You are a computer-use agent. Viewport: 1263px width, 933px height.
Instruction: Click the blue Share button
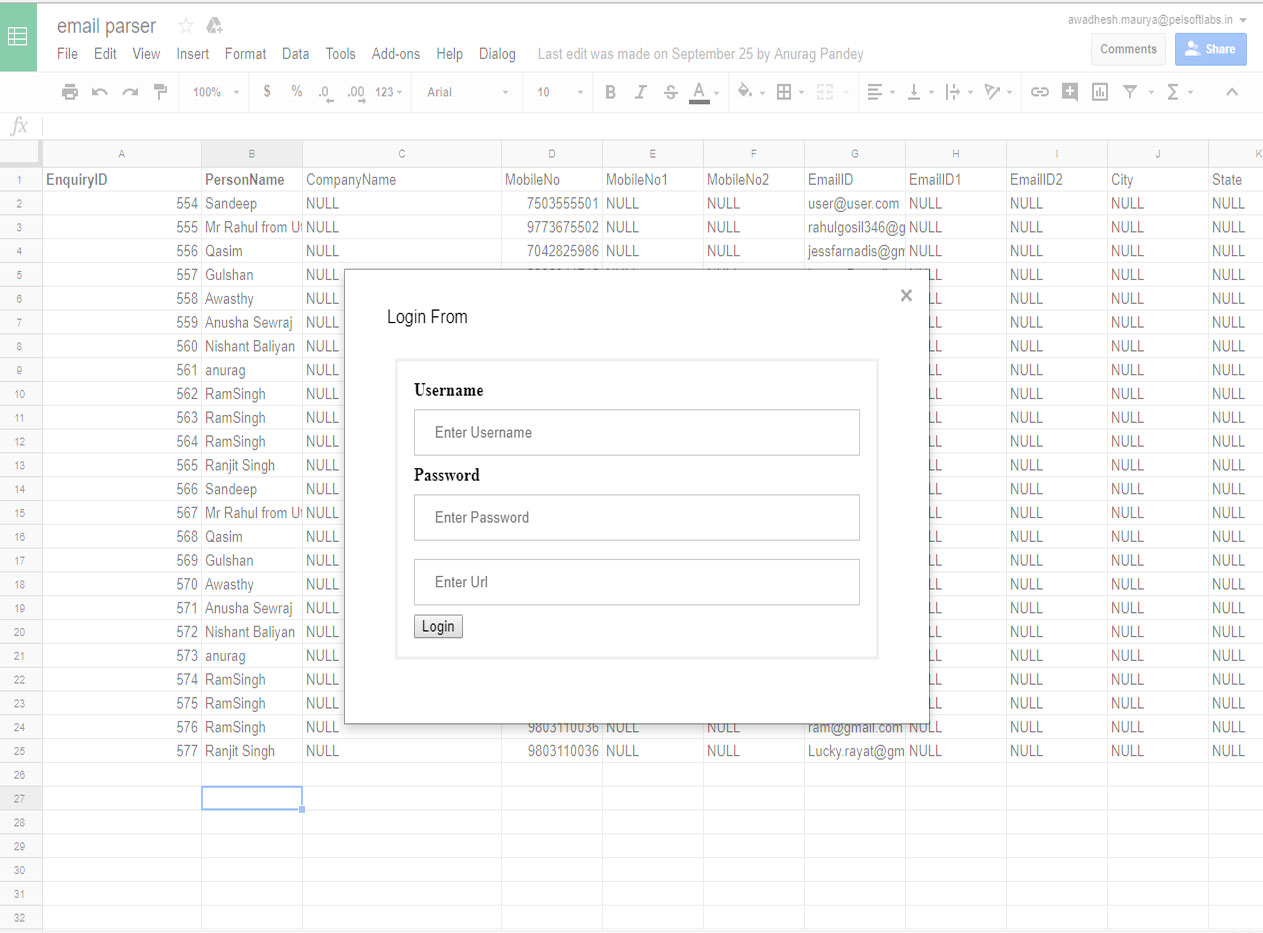click(1210, 49)
